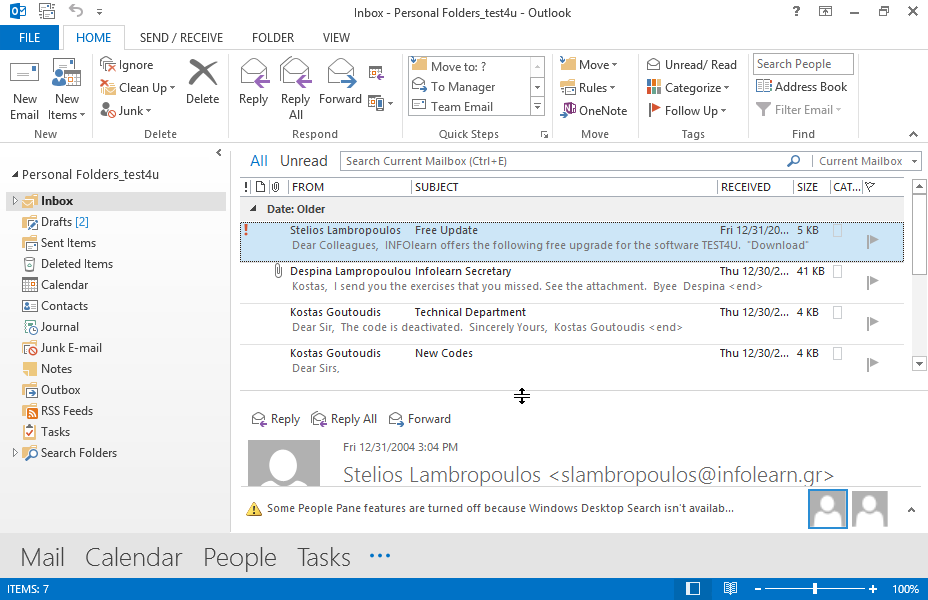The width and height of the screenshot is (928, 600).
Task: Open the Rules dropdown
Action: (588, 88)
